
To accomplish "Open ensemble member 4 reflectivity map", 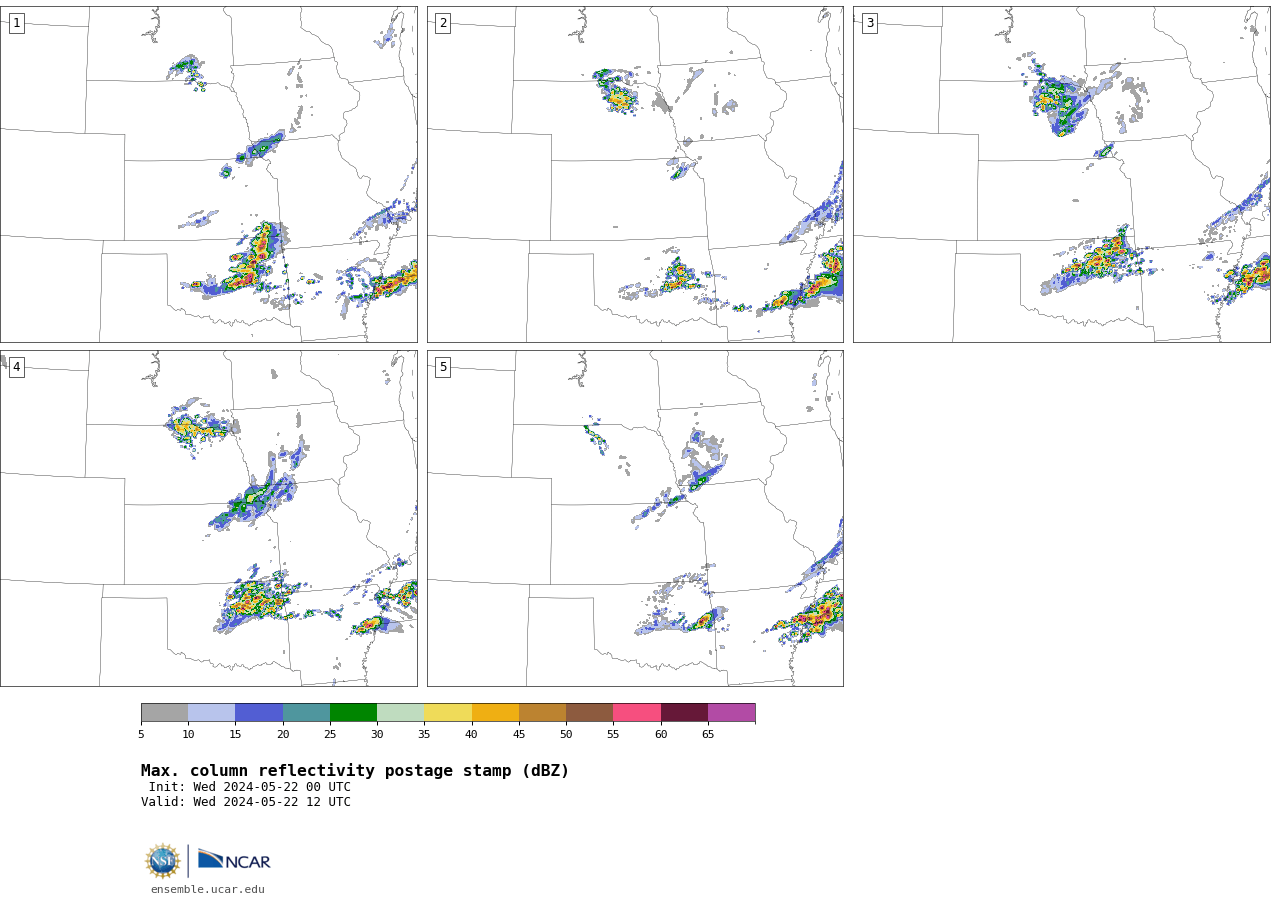I will coord(209,518).
